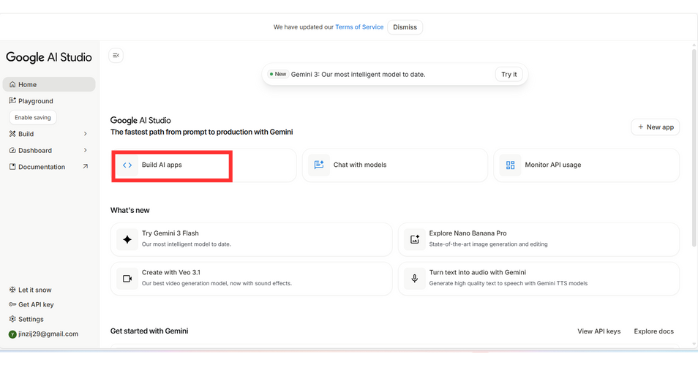The image size is (698, 365).
Task: Click the image icon on Explore Nano Banana Pro
Action: (x=414, y=239)
